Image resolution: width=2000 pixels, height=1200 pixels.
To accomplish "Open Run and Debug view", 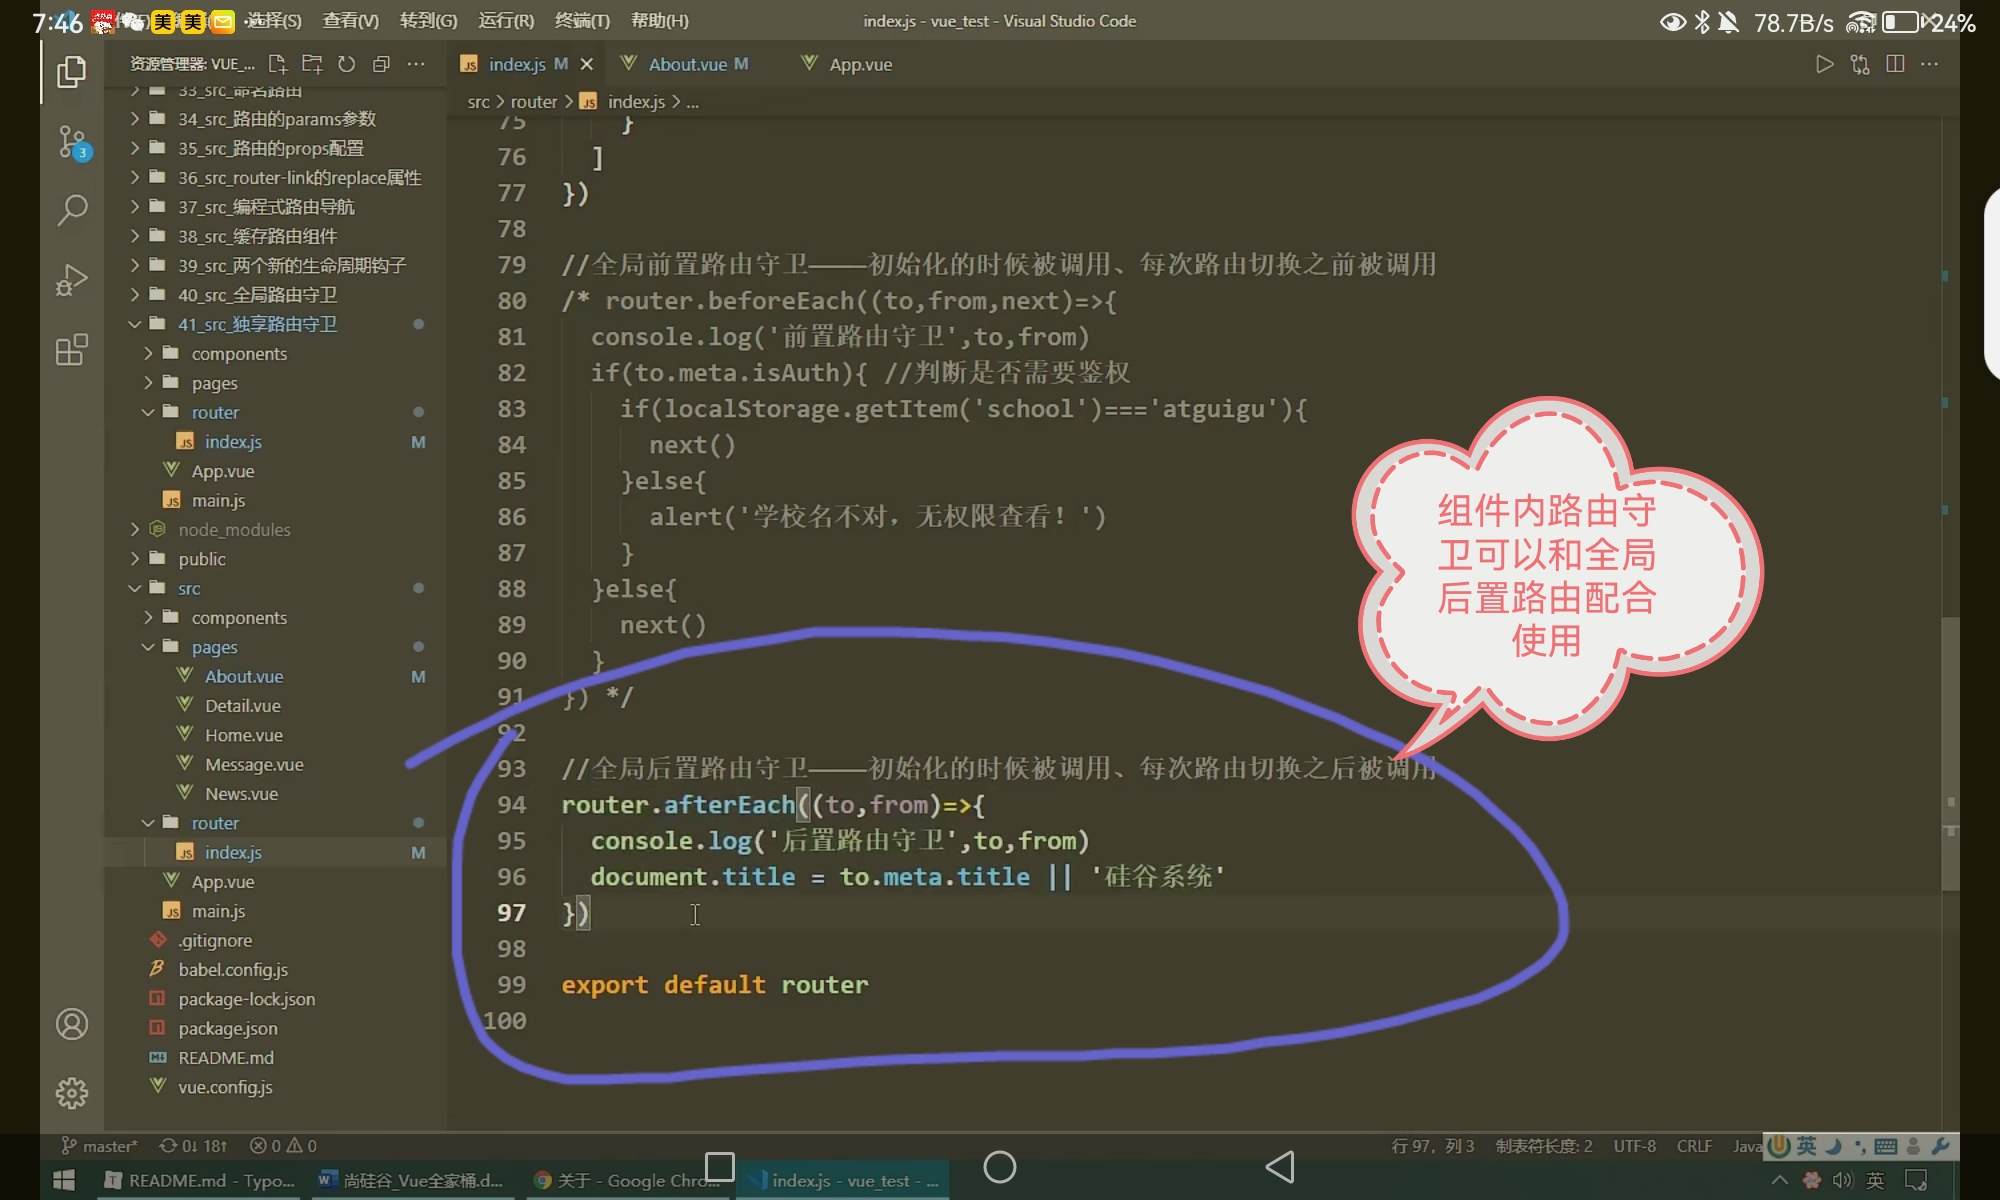I will pyautogui.click(x=72, y=280).
